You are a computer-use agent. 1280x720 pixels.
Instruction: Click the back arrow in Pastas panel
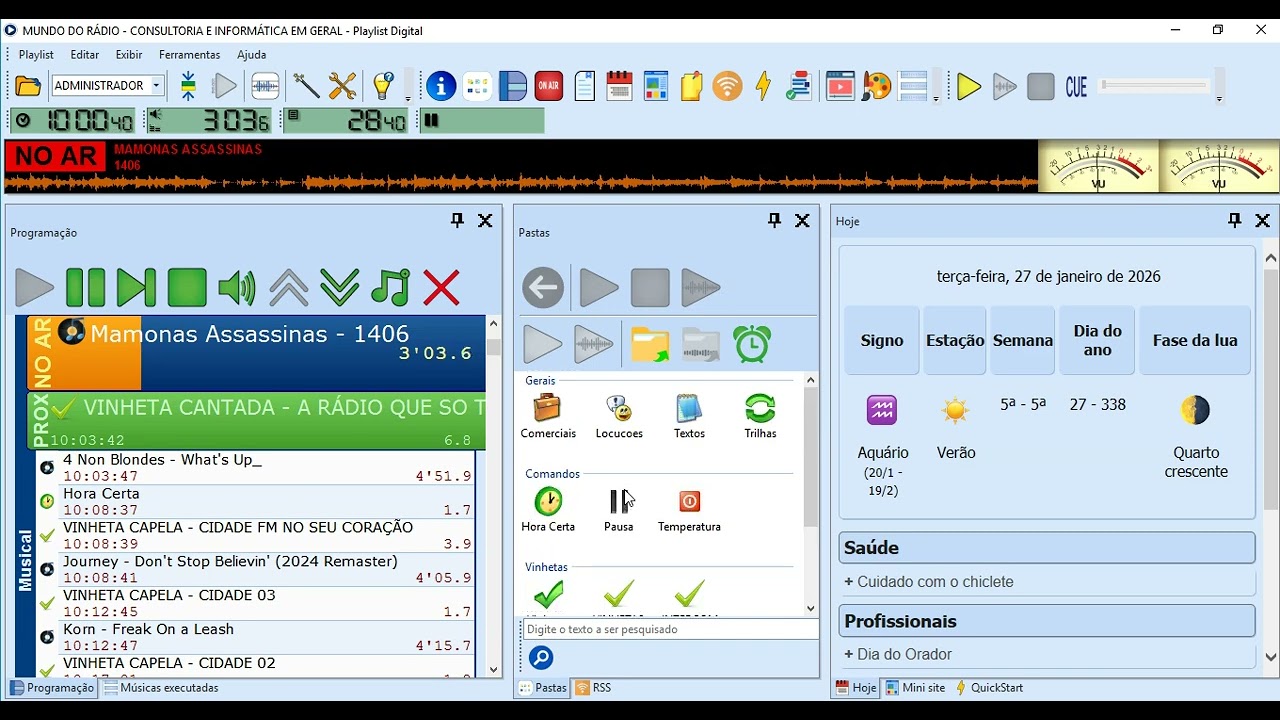click(x=543, y=288)
